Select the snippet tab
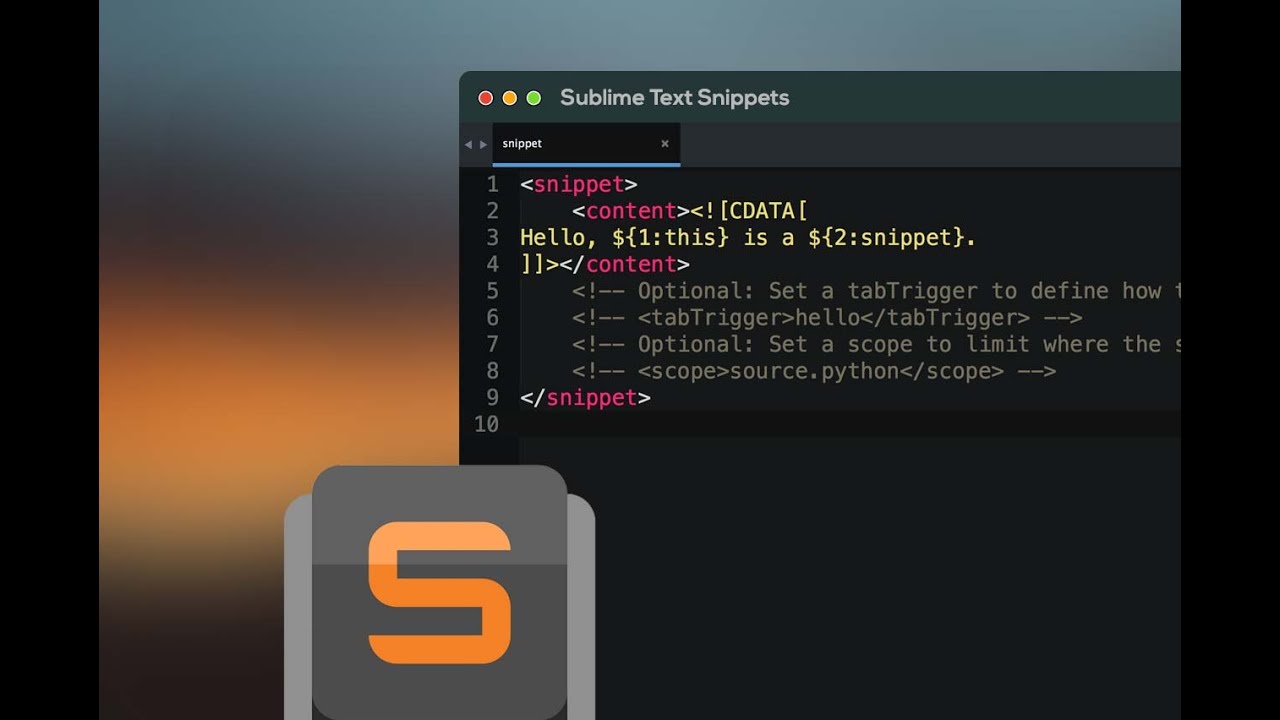The width and height of the screenshot is (1280, 720). (x=586, y=144)
